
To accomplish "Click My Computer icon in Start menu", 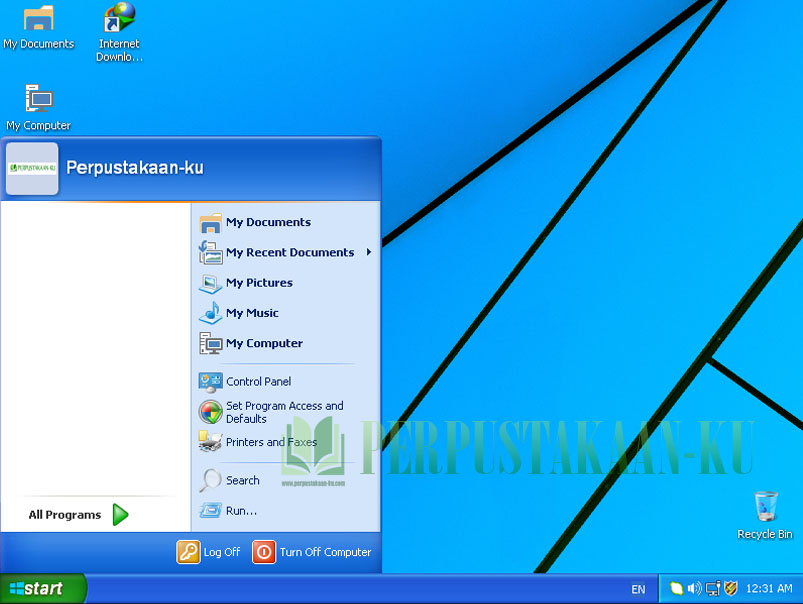I will 210,343.
